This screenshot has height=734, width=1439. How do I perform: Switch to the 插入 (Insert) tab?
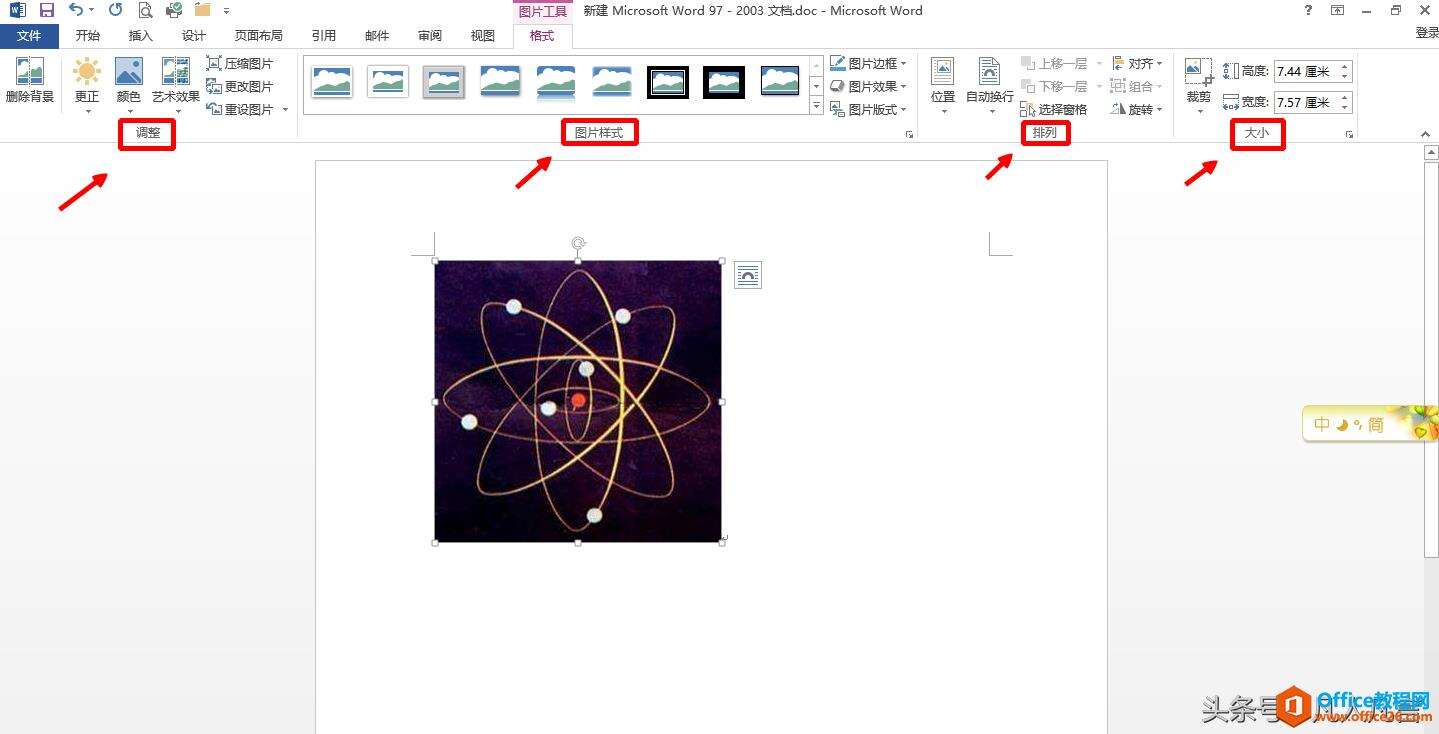point(141,36)
